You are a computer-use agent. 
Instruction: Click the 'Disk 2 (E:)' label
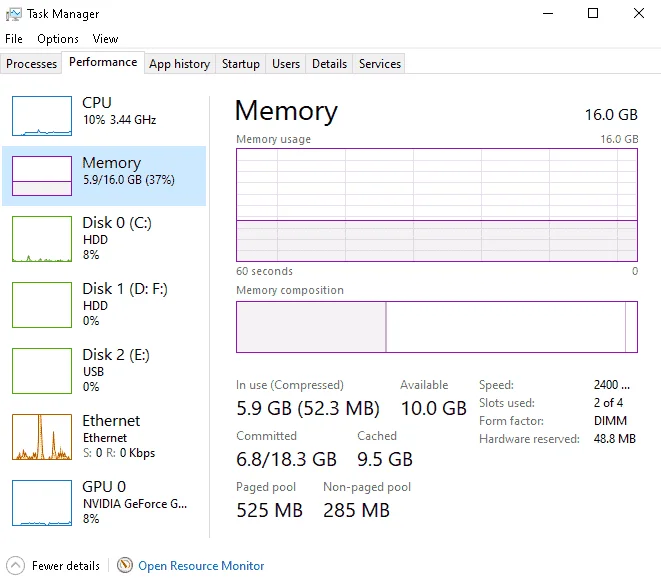click(x=116, y=354)
